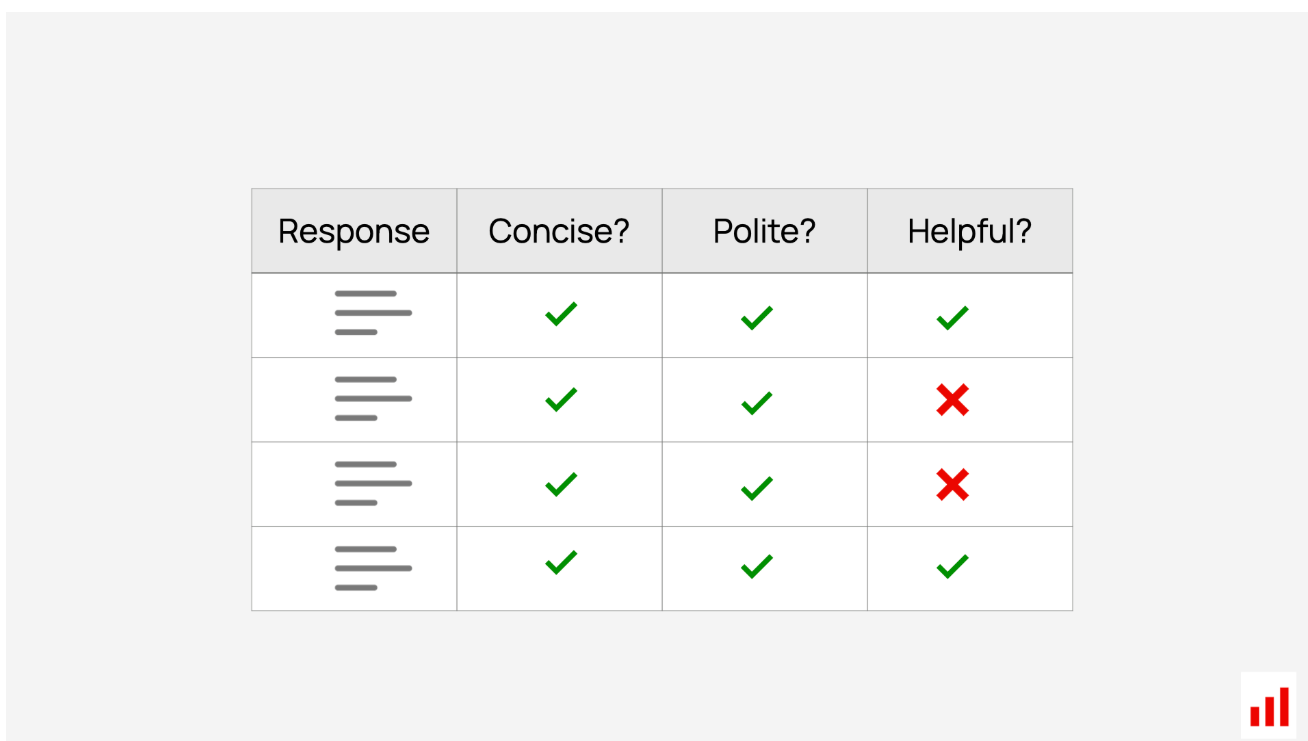Click third row Polite green checkmark
This screenshot has width=1308, height=741.
tap(757, 488)
